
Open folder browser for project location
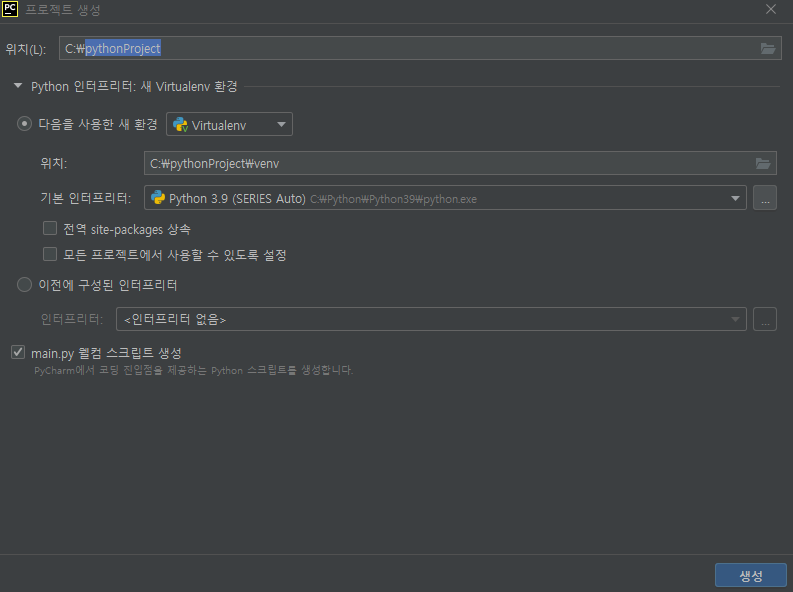[x=768, y=49]
